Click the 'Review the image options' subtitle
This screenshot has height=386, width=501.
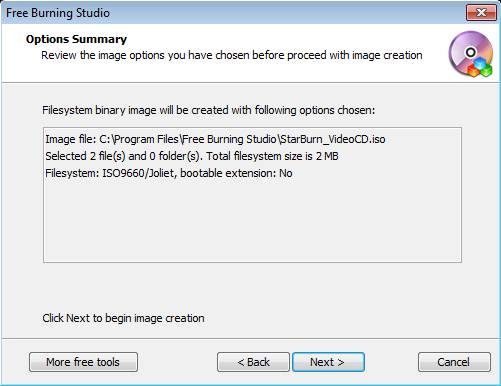coord(232,55)
